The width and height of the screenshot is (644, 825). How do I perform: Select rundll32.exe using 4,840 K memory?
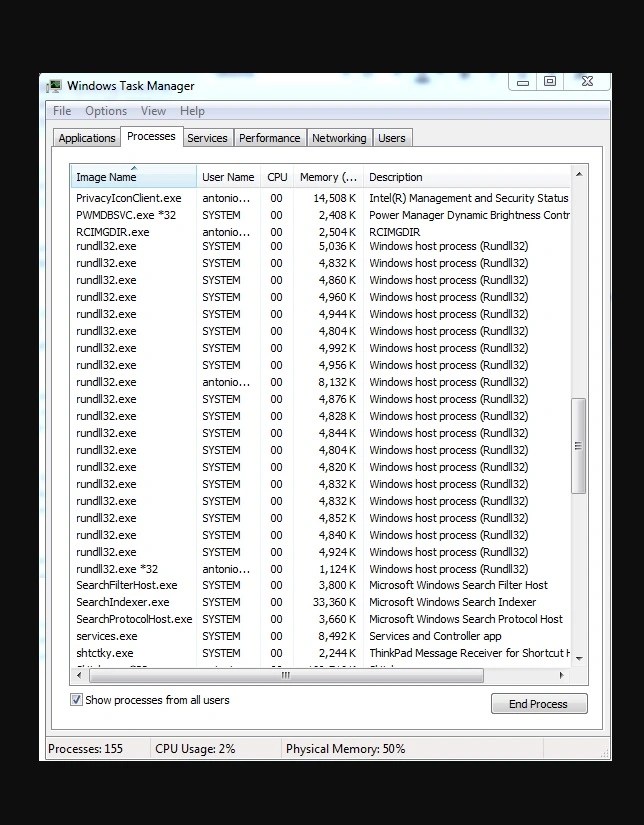click(321, 535)
